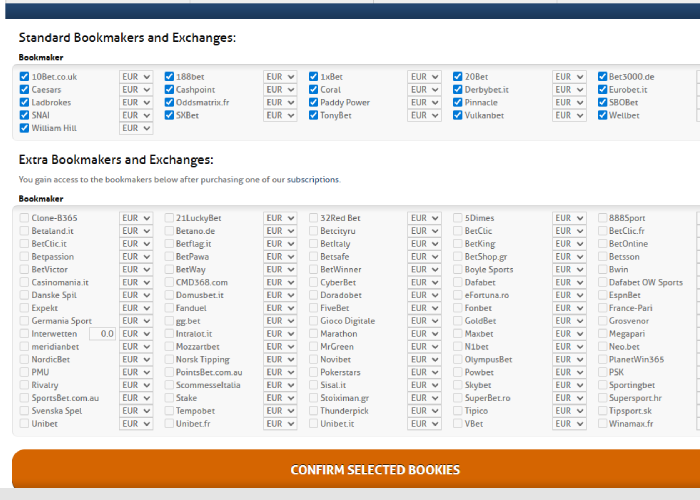The width and height of the screenshot is (700, 500).
Task: Tick the BetWay checkbox
Action: (169, 269)
